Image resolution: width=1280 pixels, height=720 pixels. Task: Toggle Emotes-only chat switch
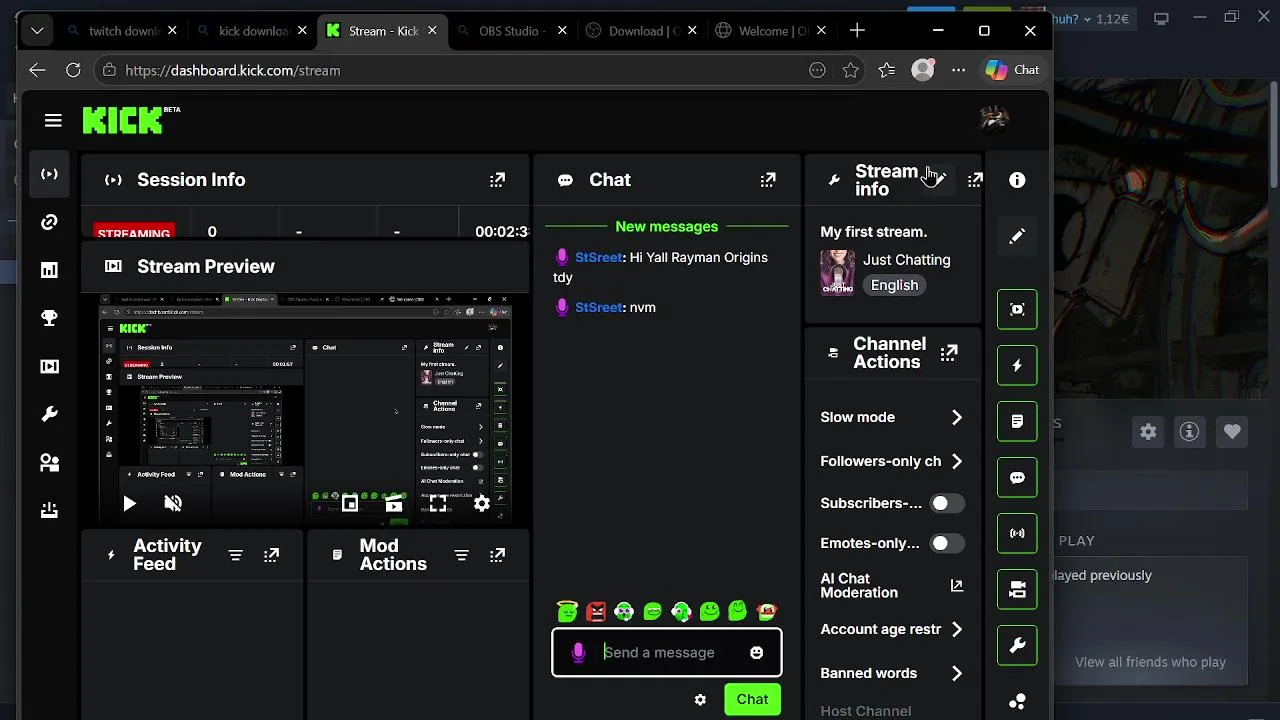click(x=947, y=543)
